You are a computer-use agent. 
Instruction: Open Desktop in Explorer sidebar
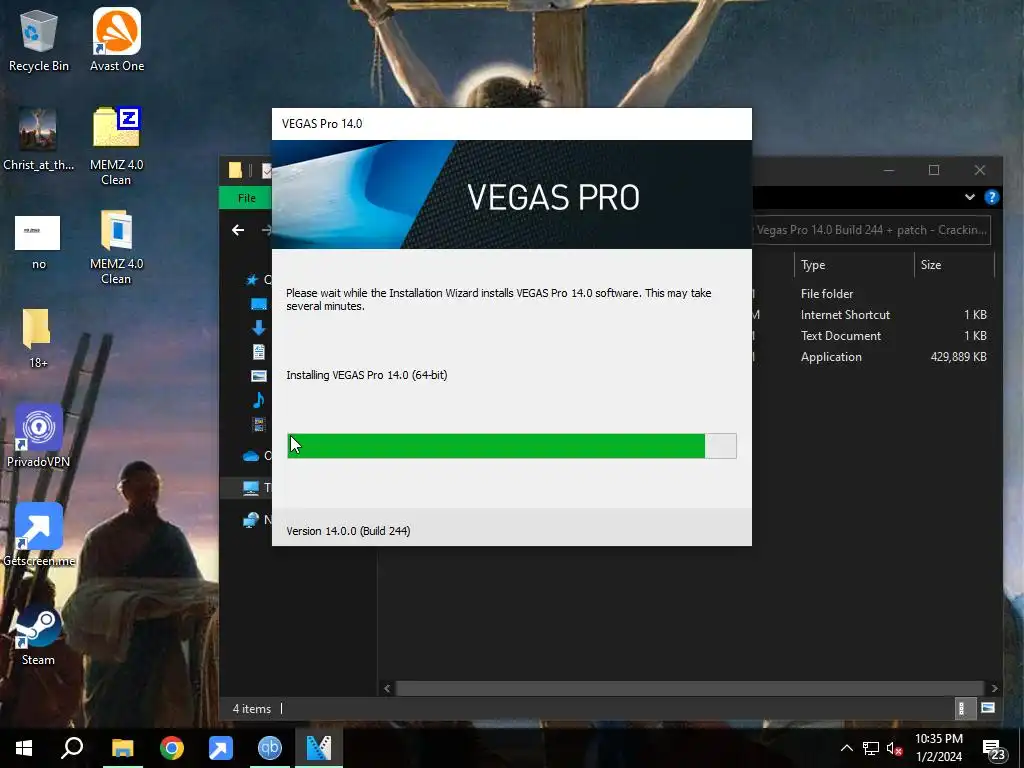tap(259, 304)
